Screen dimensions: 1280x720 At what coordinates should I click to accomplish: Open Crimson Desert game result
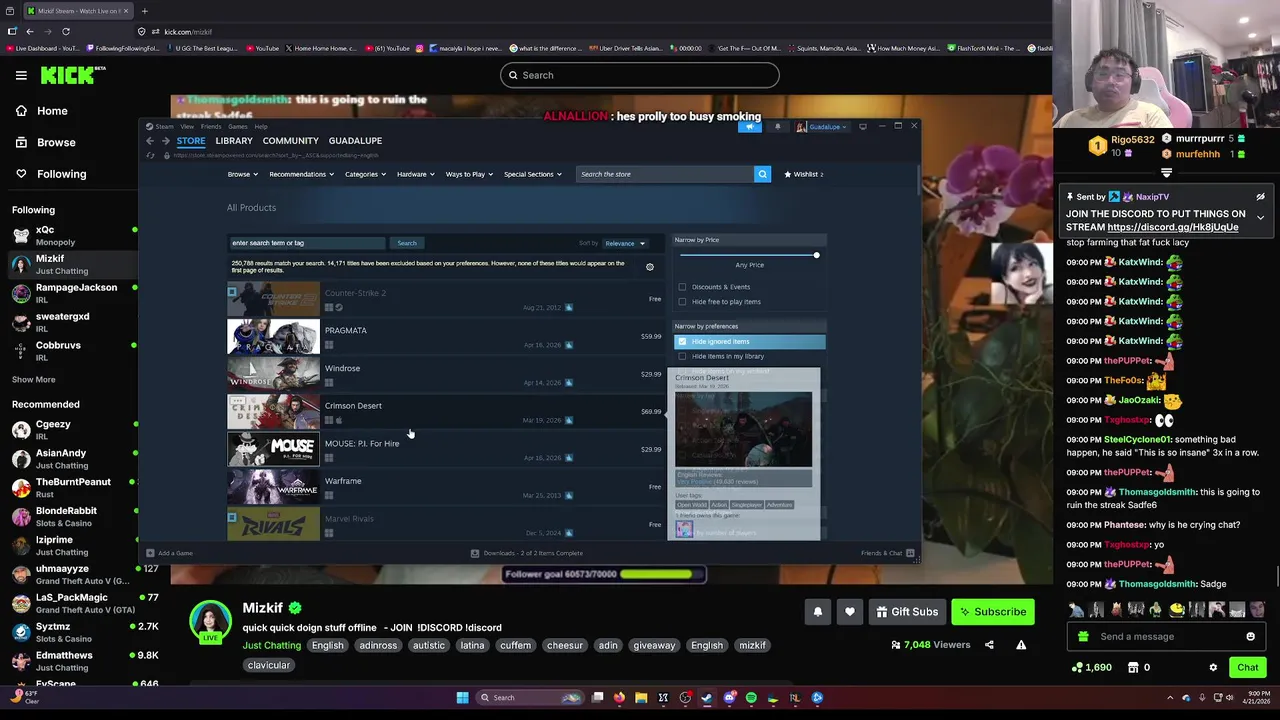click(445, 412)
